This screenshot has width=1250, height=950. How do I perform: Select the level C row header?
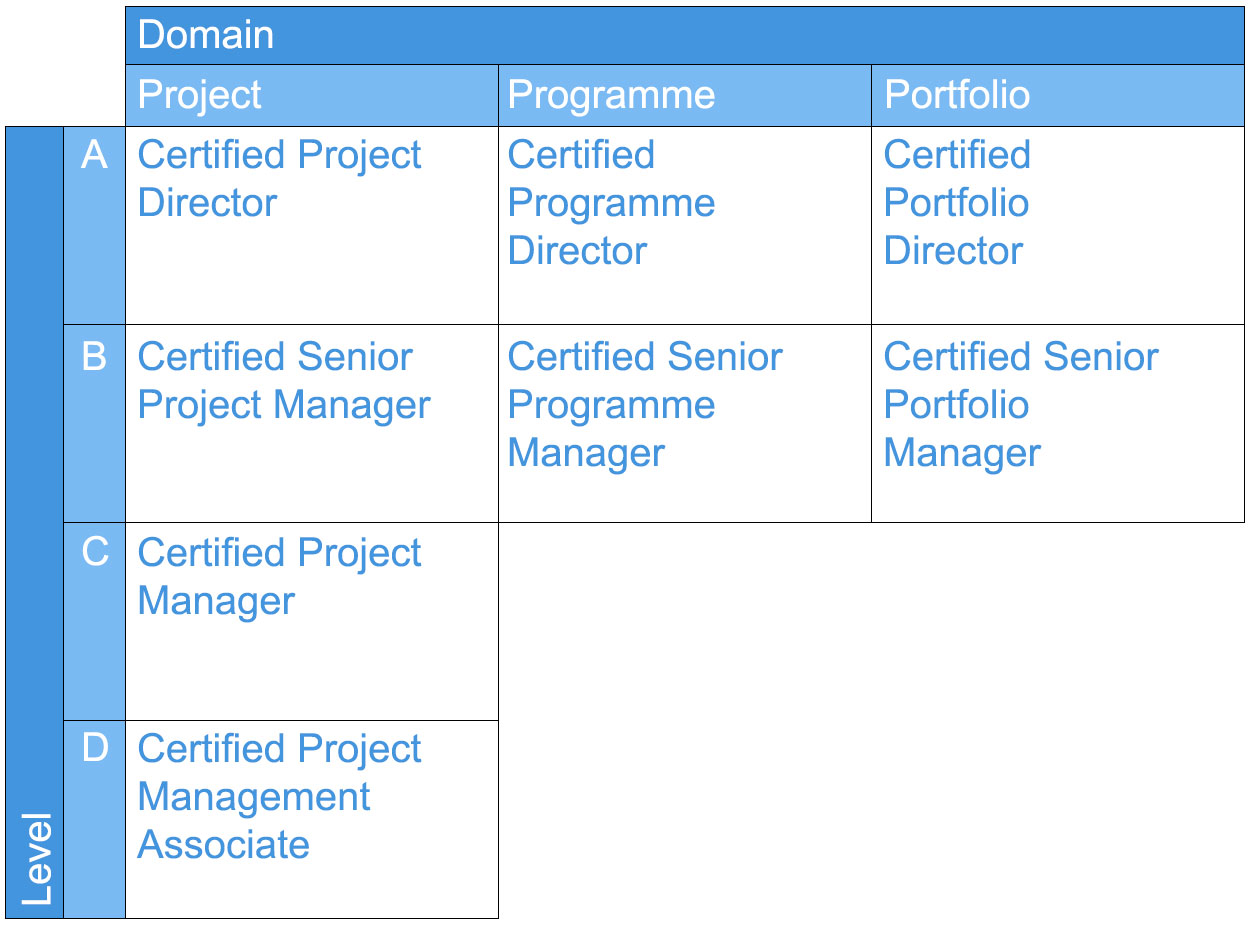click(x=94, y=552)
